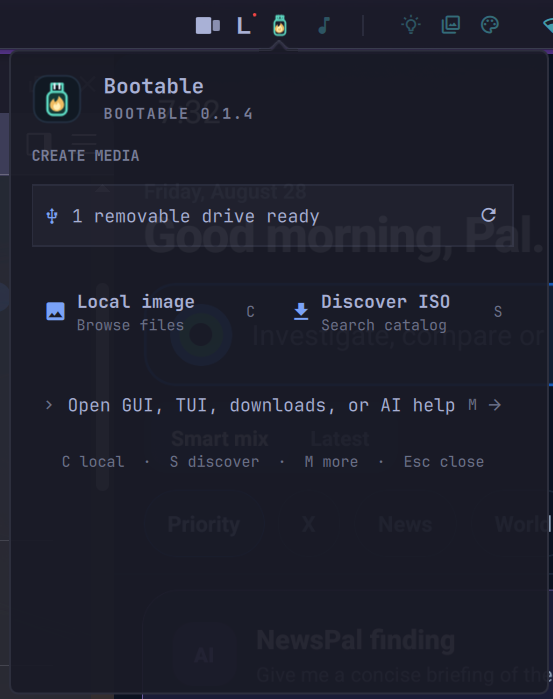
Task: Click the download icon next to Discover ISO
Action: 301,312
